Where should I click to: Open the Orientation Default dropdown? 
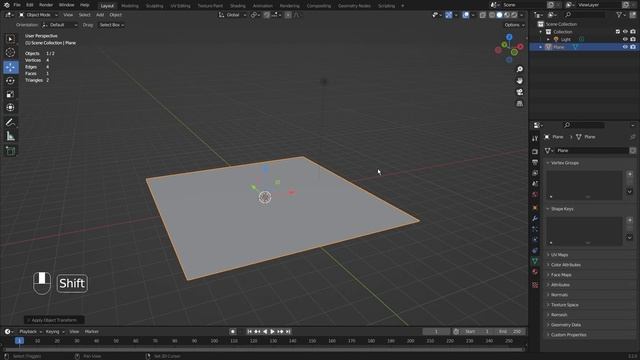point(60,25)
